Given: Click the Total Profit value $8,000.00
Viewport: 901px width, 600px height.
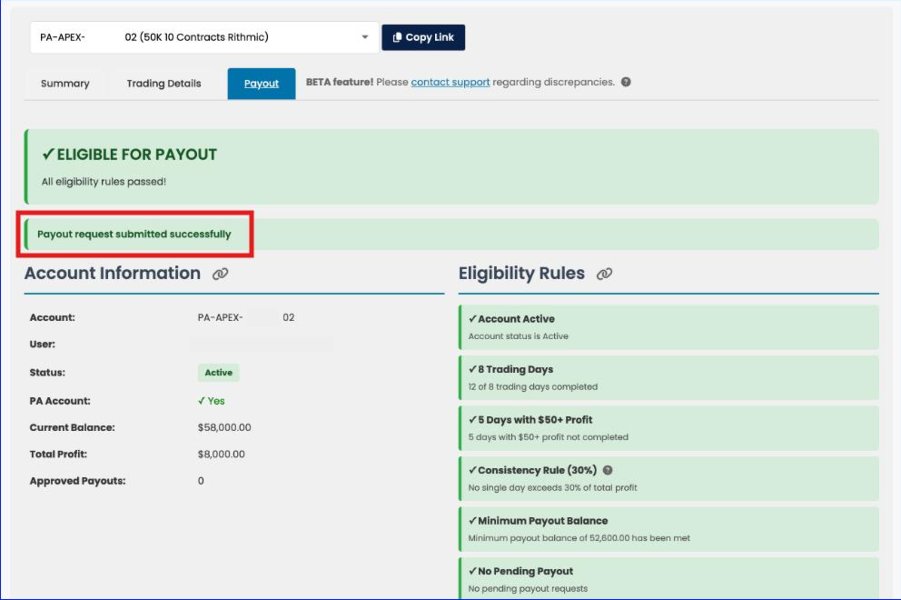Looking at the screenshot, I should click(x=221, y=454).
